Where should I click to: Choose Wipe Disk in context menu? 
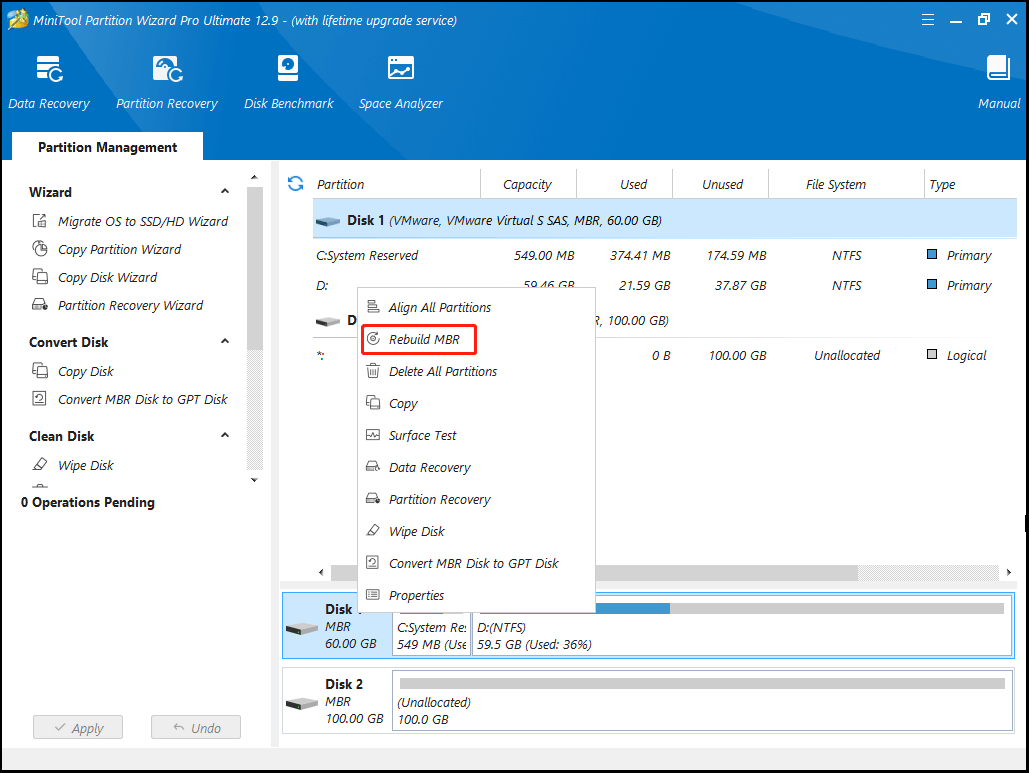click(476, 532)
